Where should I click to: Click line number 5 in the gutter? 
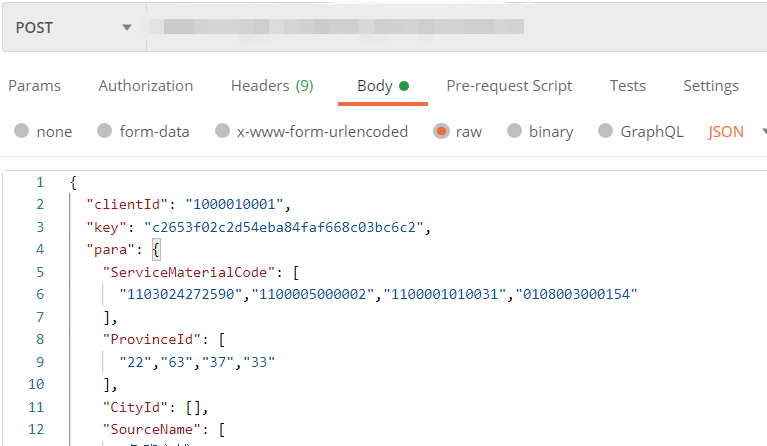point(39,272)
